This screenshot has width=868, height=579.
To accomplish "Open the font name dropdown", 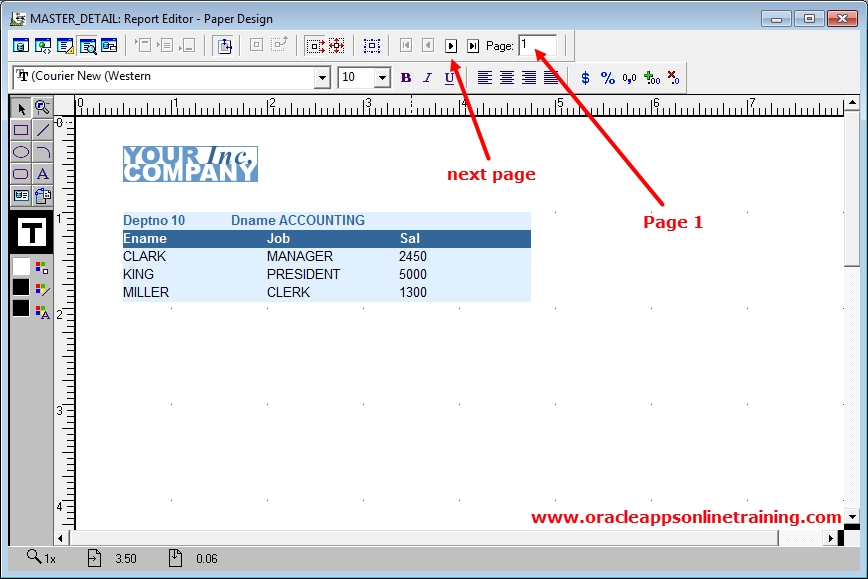I will [322, 77].
